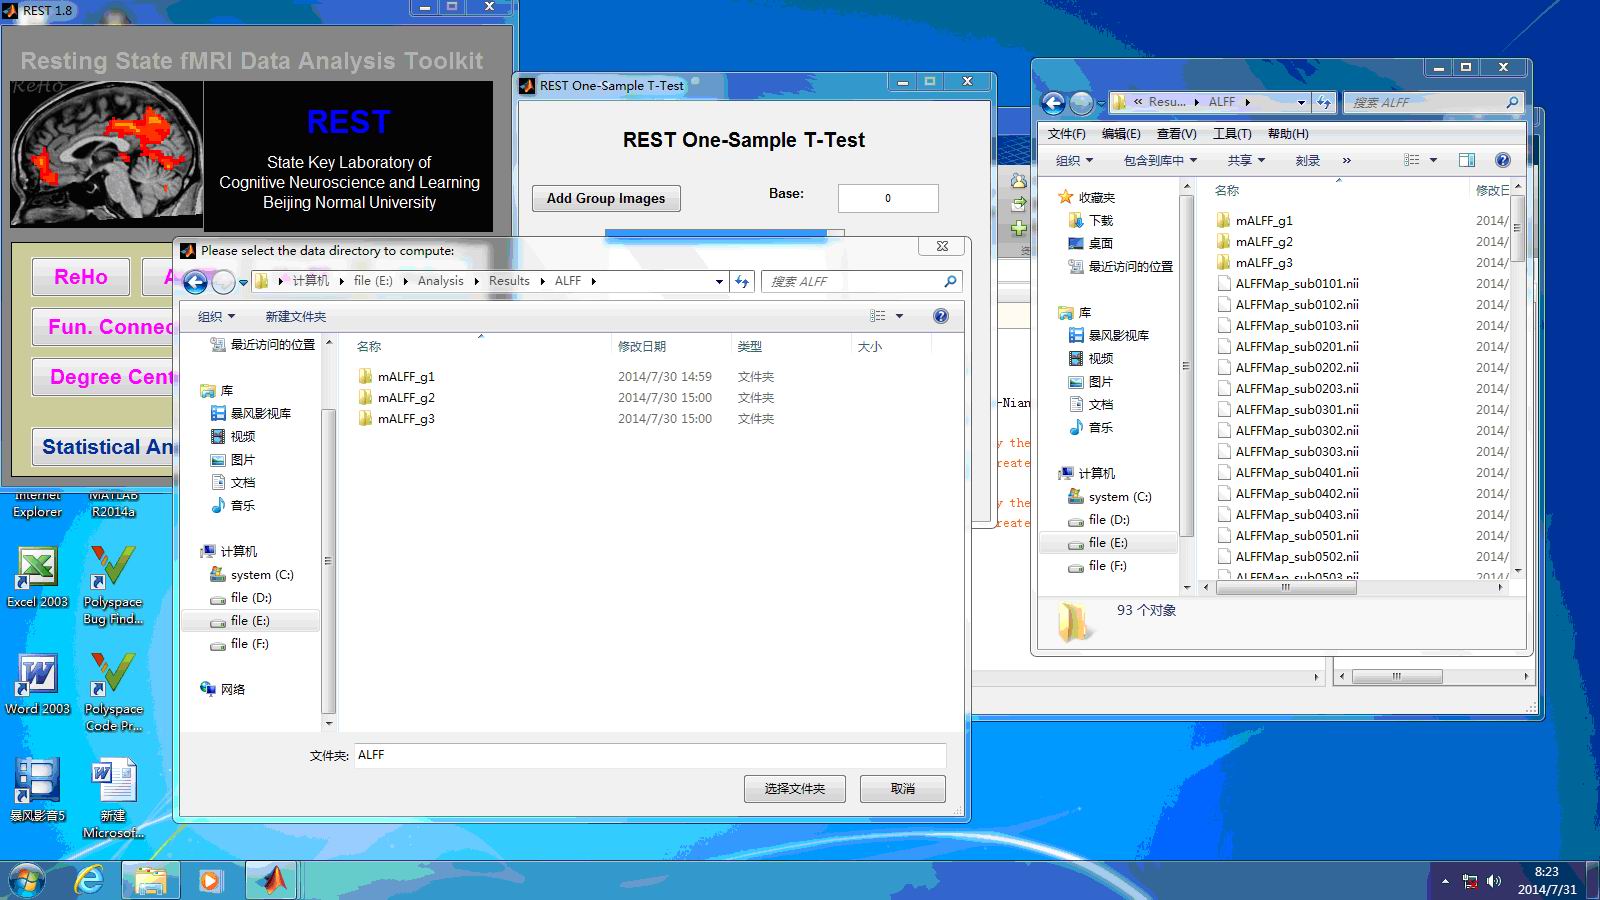Click 取消 button in dialog
This screenshot has height=900, width=1600.
903,789
